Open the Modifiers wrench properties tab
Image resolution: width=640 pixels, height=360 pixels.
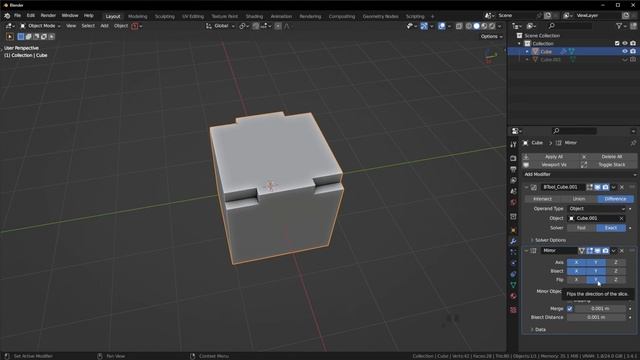point(513,241)
